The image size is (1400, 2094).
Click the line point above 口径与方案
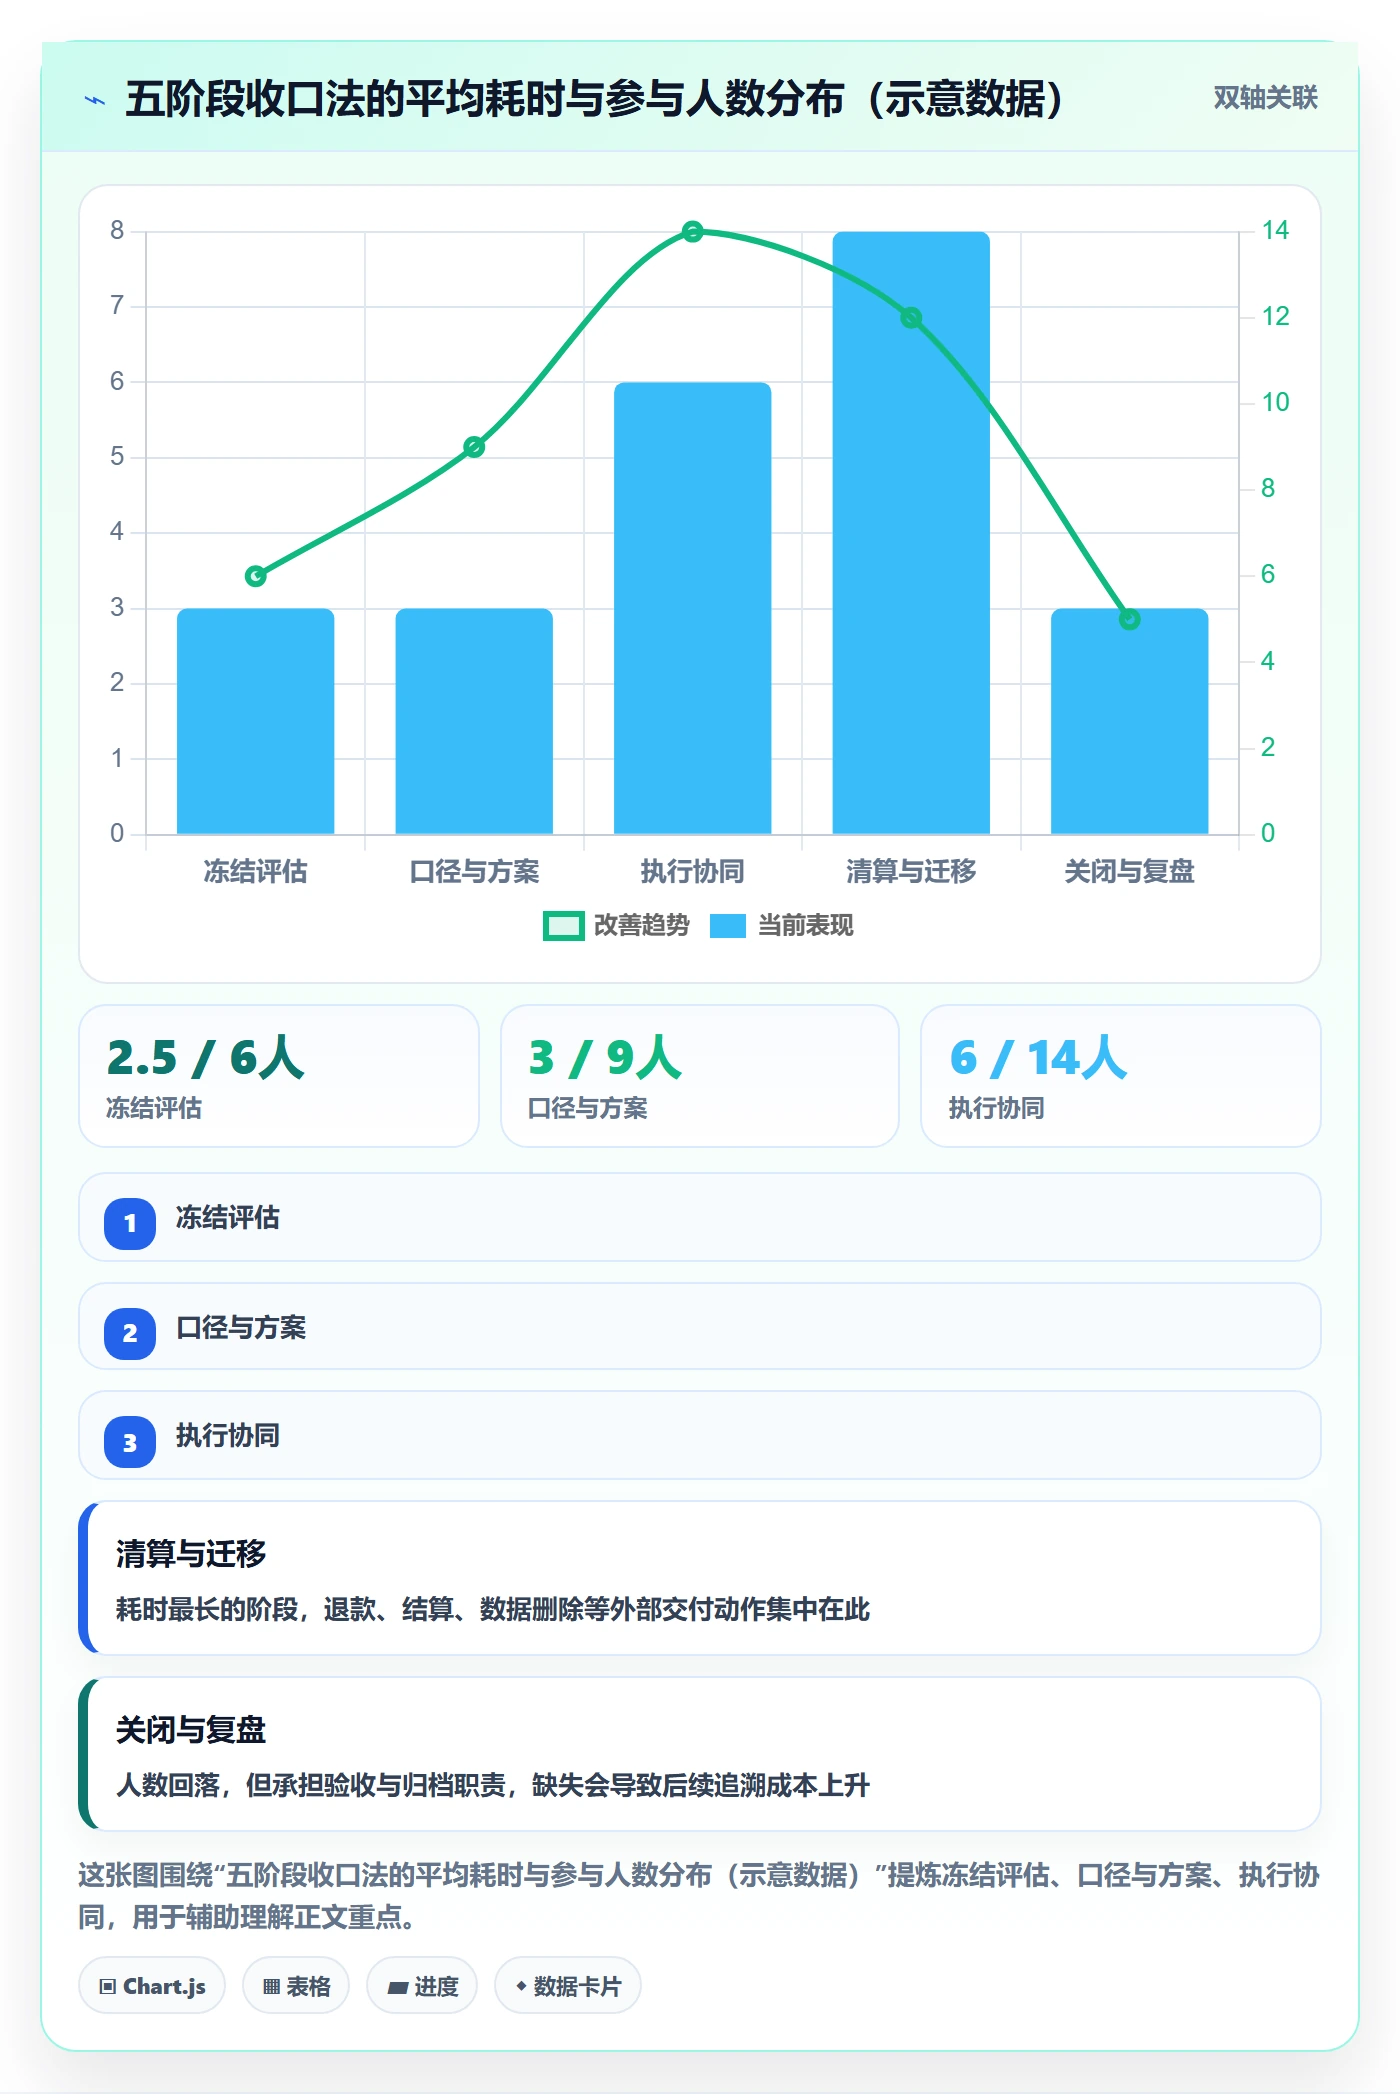pyautogui.click(x=474, y=447)
